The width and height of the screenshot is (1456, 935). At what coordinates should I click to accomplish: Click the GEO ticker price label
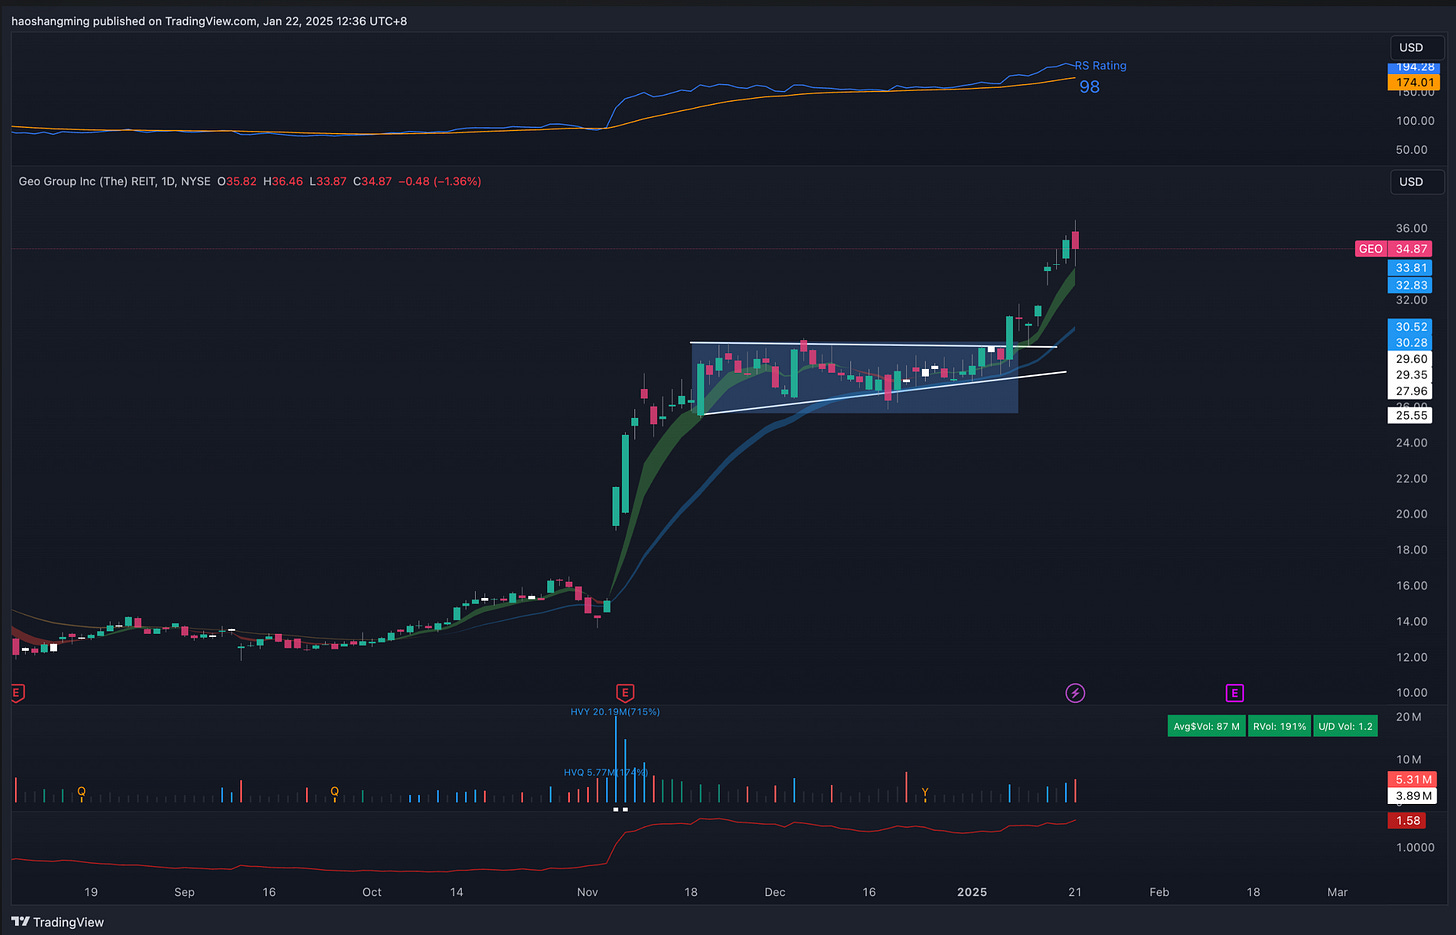1371,249
